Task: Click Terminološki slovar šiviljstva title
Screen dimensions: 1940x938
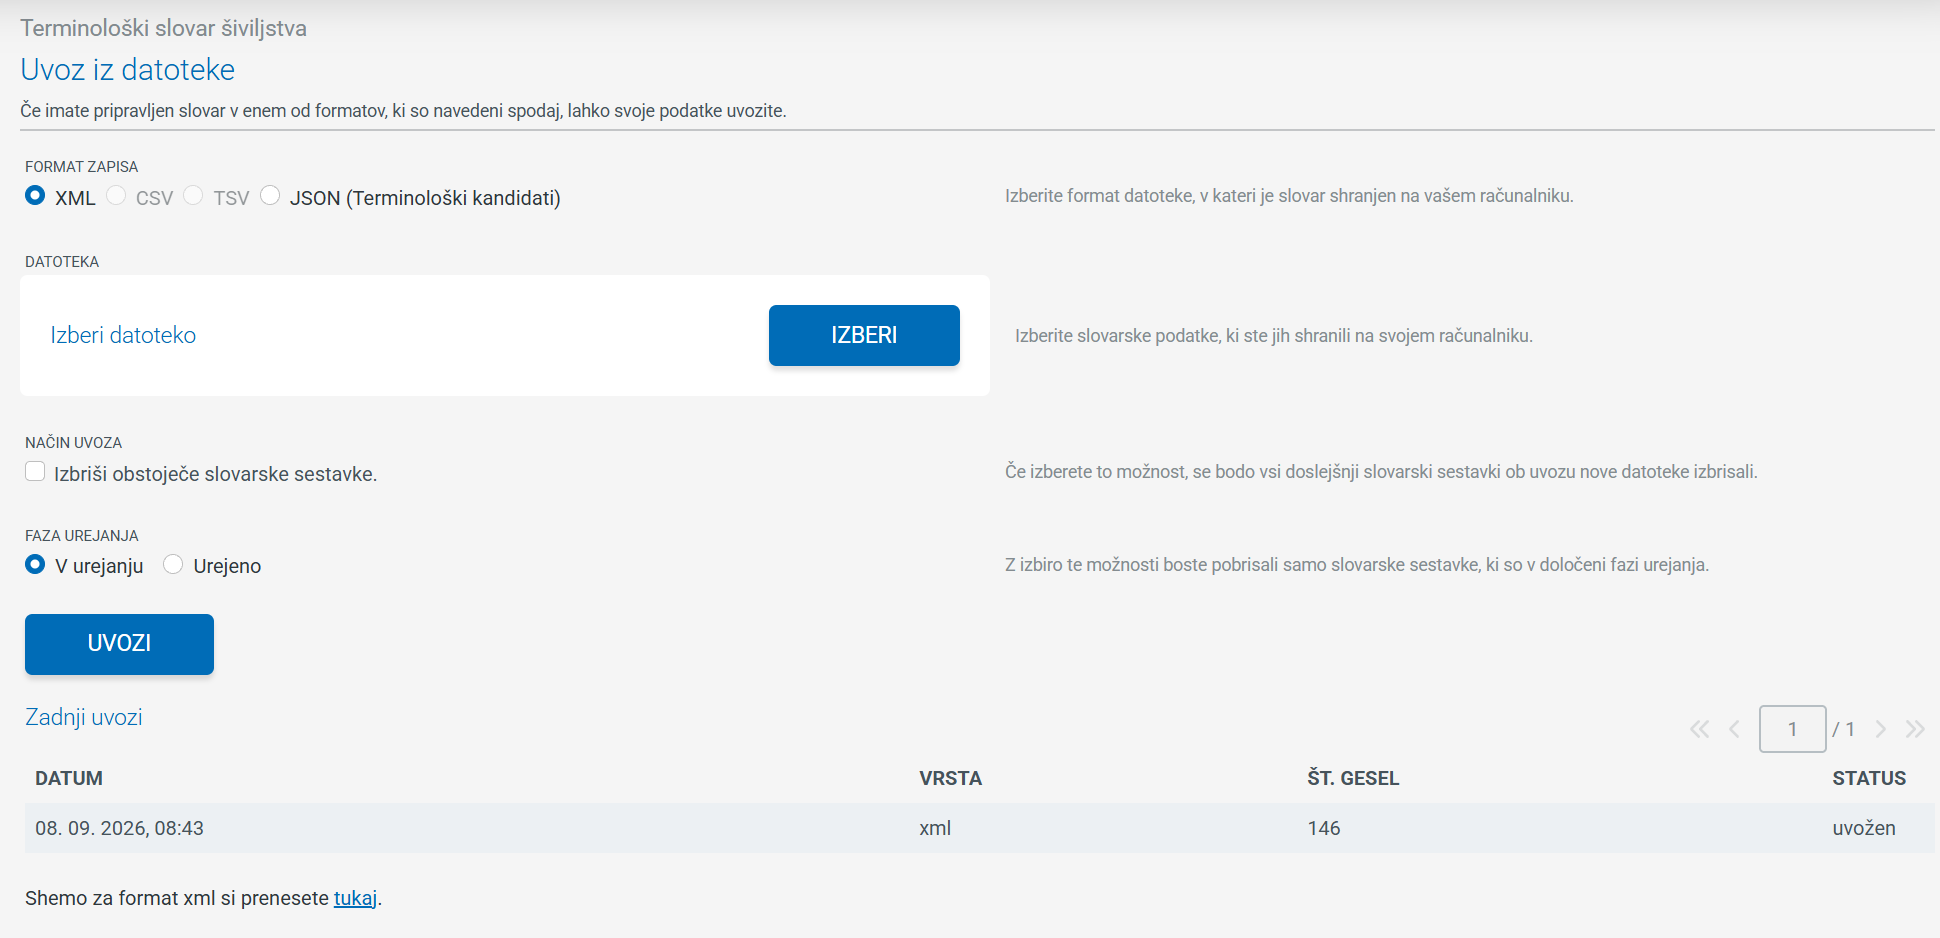Action: pyautogui.click(x=163, y=28)
